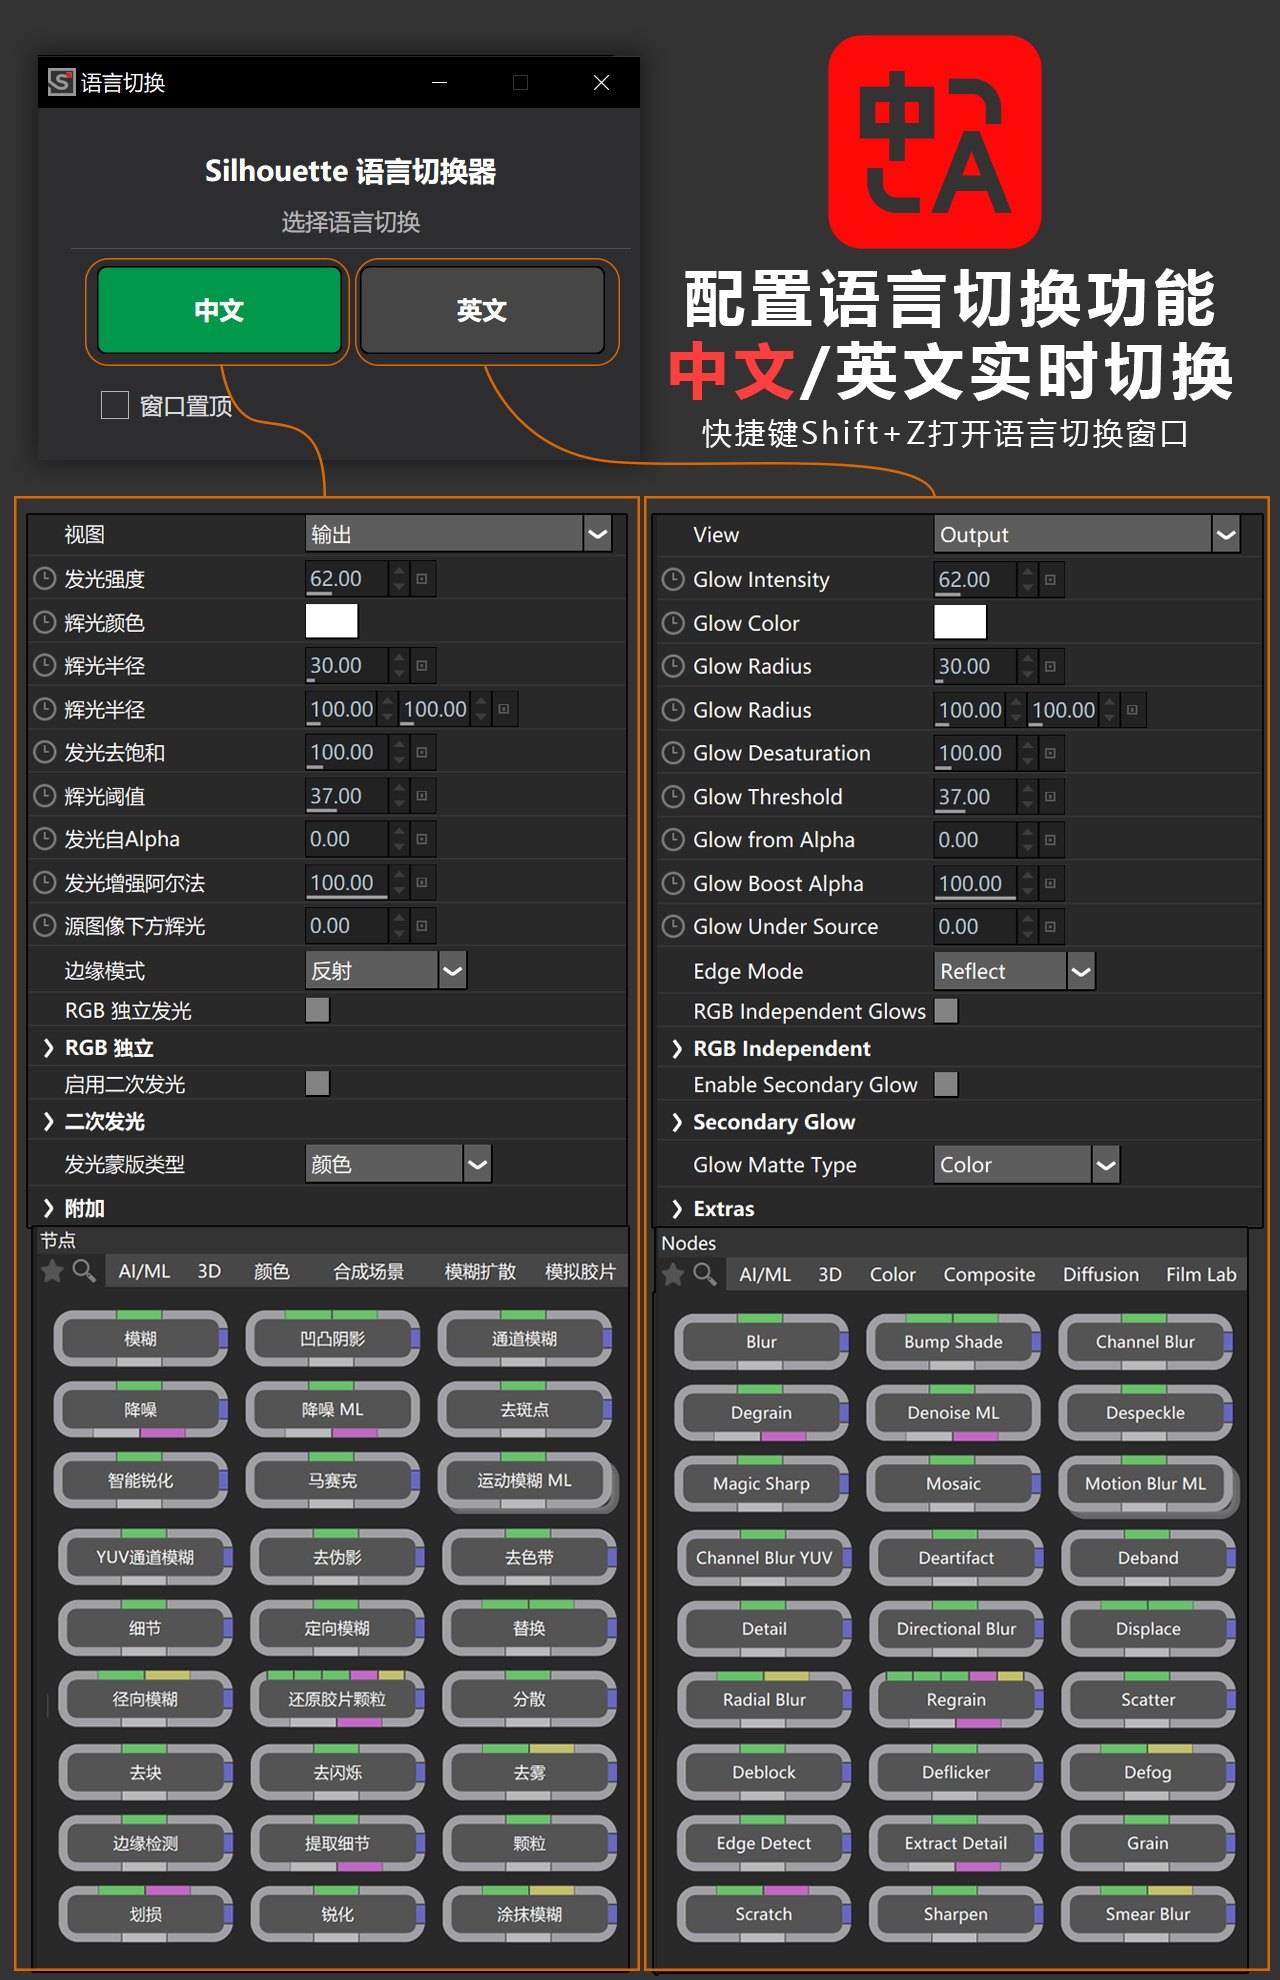This screenshot has height=1980, width=1280.
Task: Click the star favorites icon in 节点 panel
Action: tap(52, 1271)
